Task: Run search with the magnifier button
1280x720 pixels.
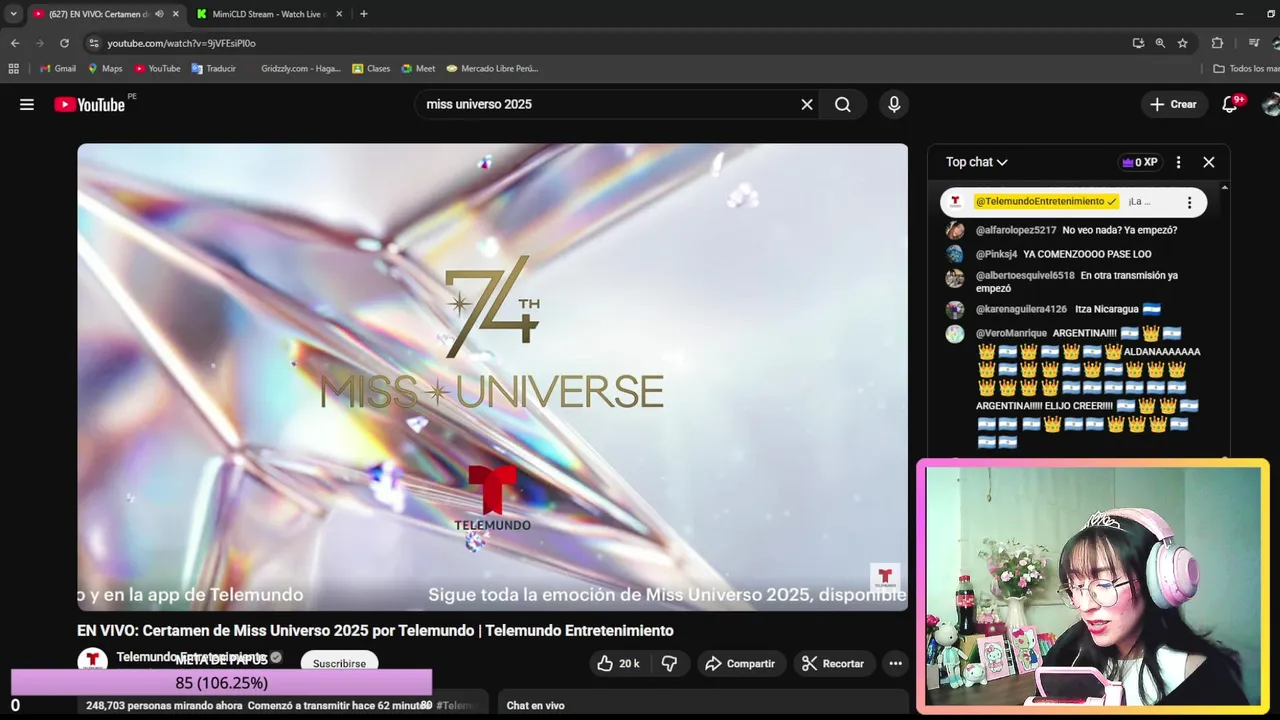Action: 843,104
